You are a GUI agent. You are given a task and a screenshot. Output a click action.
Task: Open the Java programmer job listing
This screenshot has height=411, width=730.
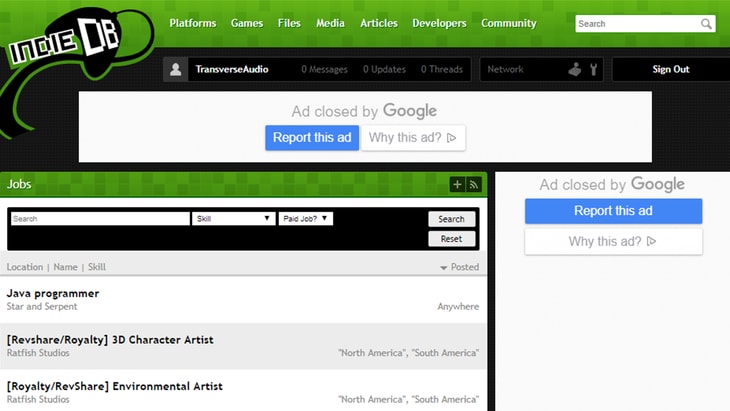pyautogui.click(x=53, y=294)
